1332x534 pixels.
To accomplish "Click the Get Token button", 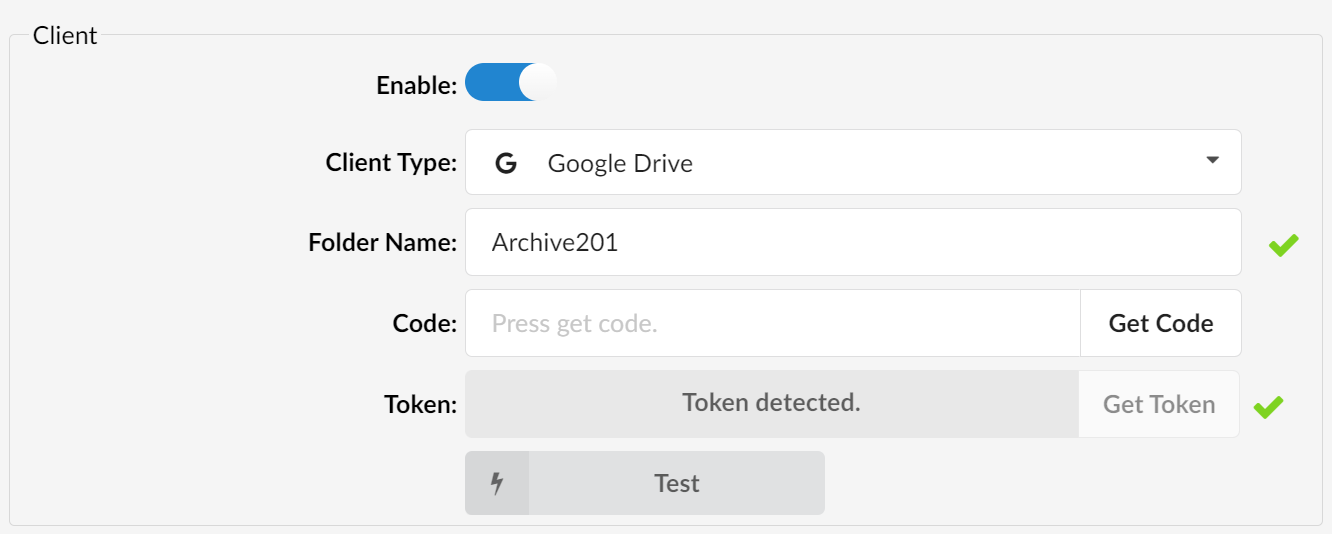I will click(x=1159, y=404).
